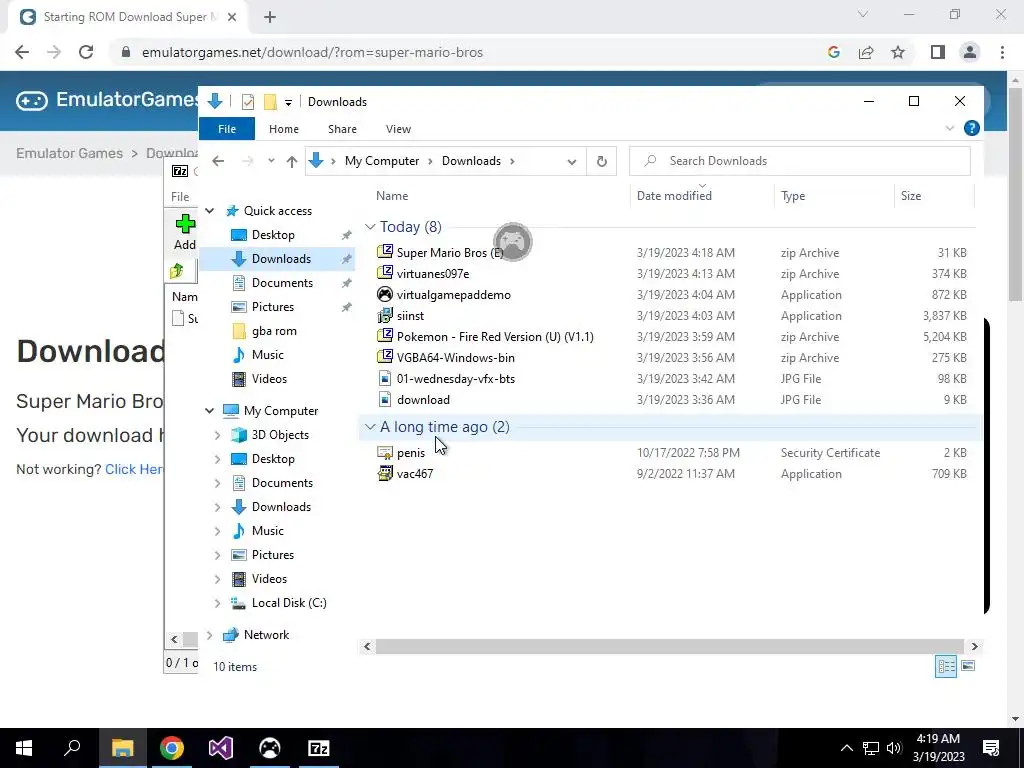Open the Share ribbon tab
1024x768 pixels.
click(x=342, y=129)
